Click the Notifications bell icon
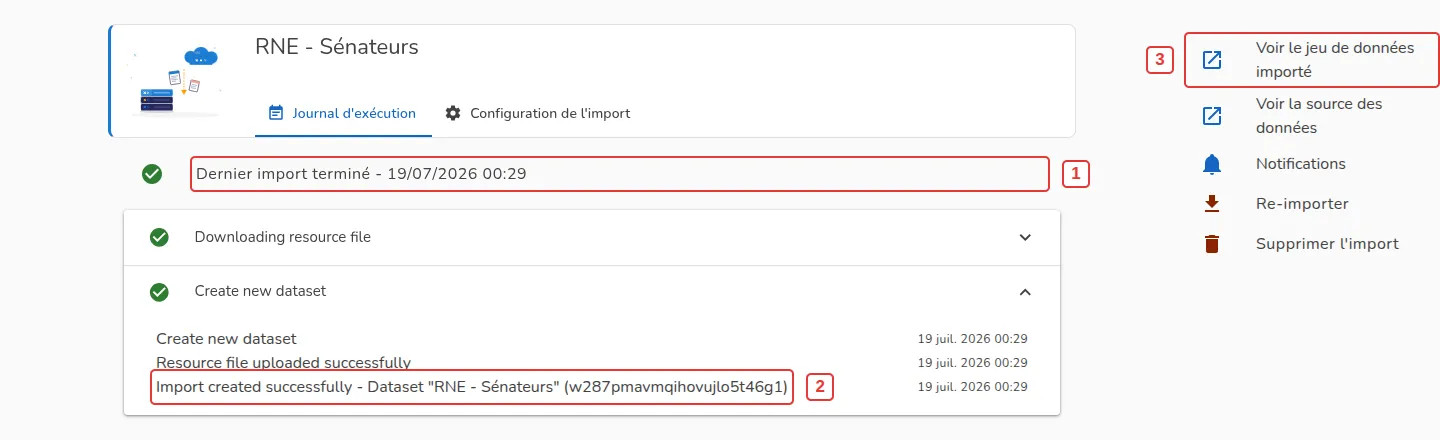Viewport: 1440px width, 440px height. click(1211, 164)
